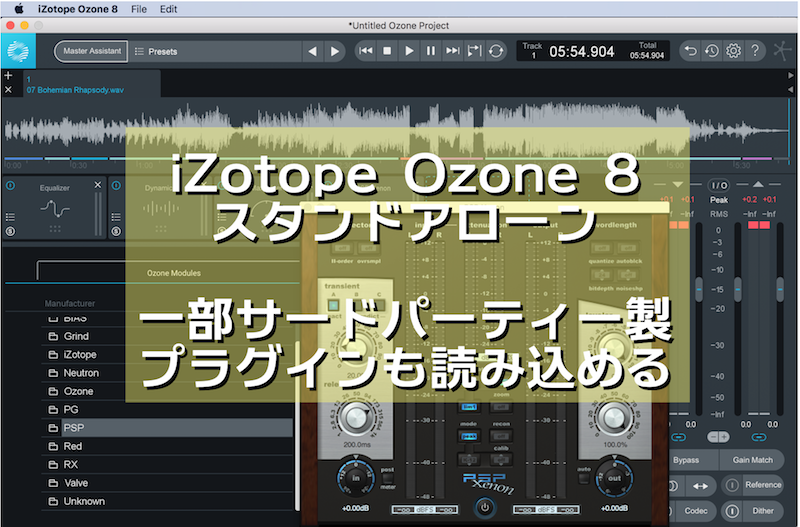800x527 pixels.
Task: Open the Edit menu
Action: pos(168,9)
